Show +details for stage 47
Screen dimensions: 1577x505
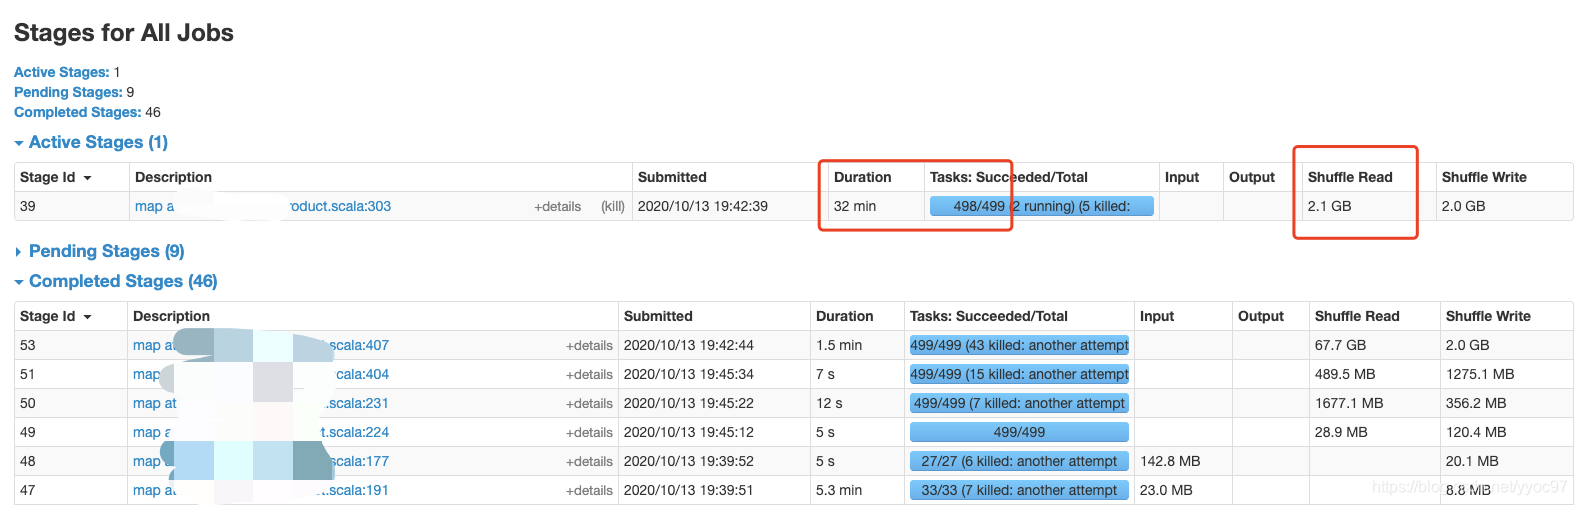coord(589,491)
